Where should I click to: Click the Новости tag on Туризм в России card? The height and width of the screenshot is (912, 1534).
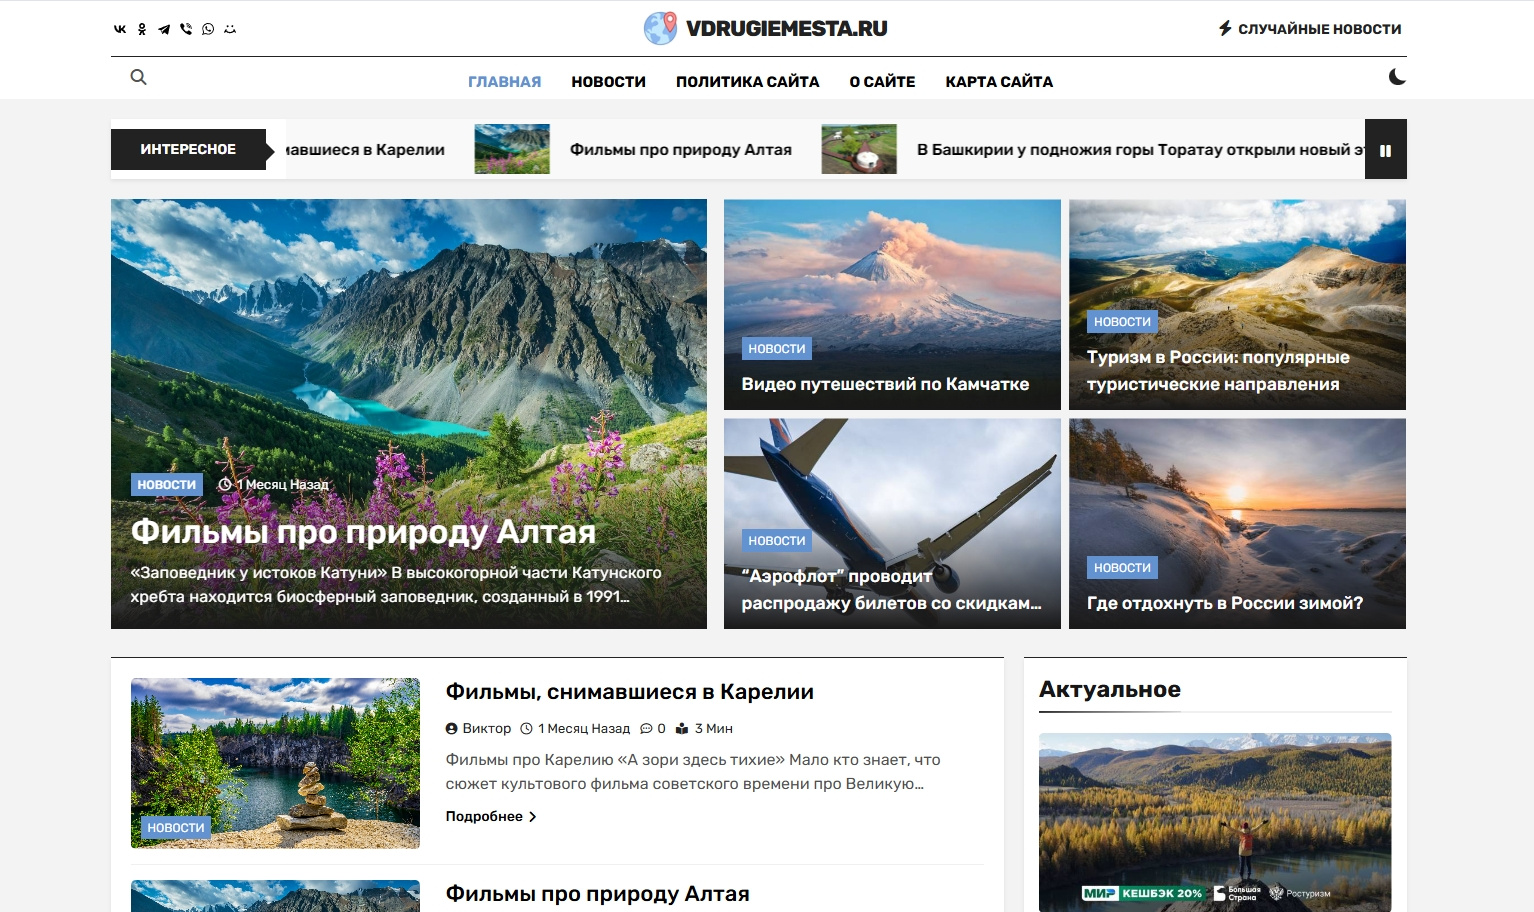[1122, 322]
